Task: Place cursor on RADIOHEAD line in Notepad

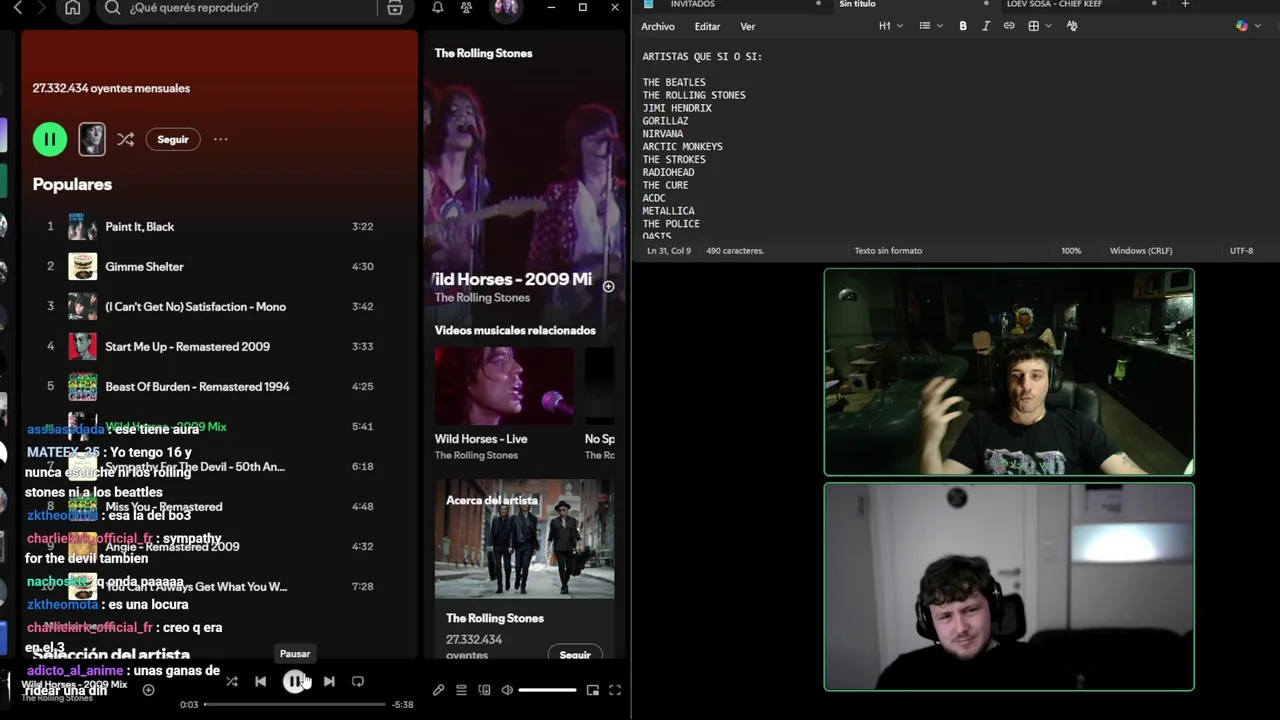Action: [668, 172]
